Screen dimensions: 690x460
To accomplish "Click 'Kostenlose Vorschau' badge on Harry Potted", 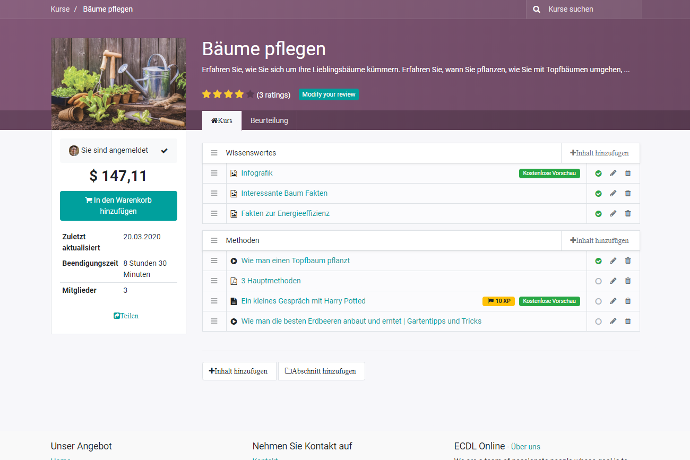I will pyautogui.click(x=549, y=301).
